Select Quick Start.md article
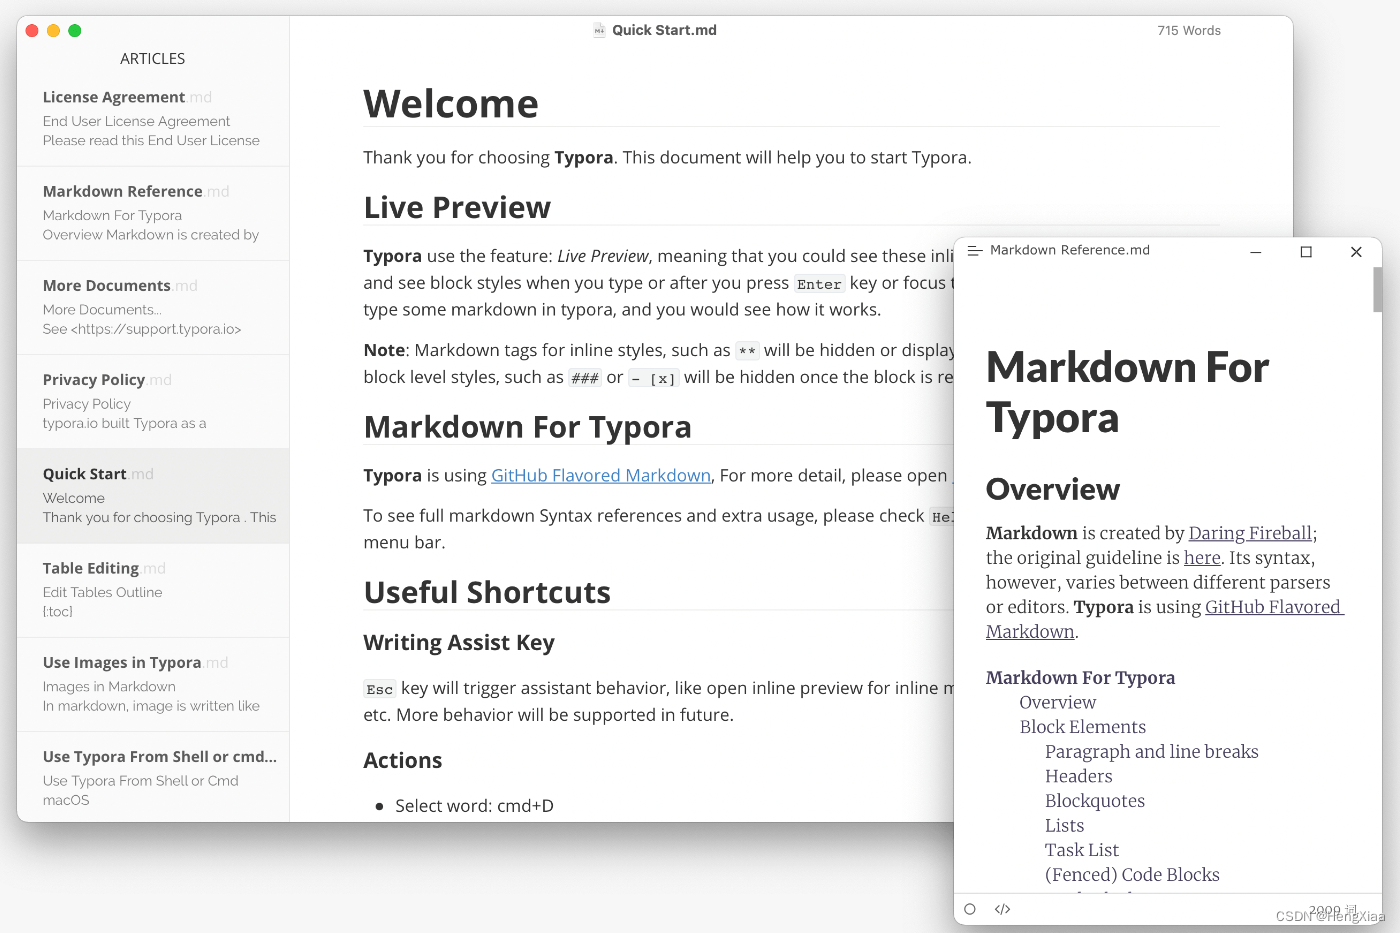The height and width of the screenshot is (933, 1400). (153, 496)
